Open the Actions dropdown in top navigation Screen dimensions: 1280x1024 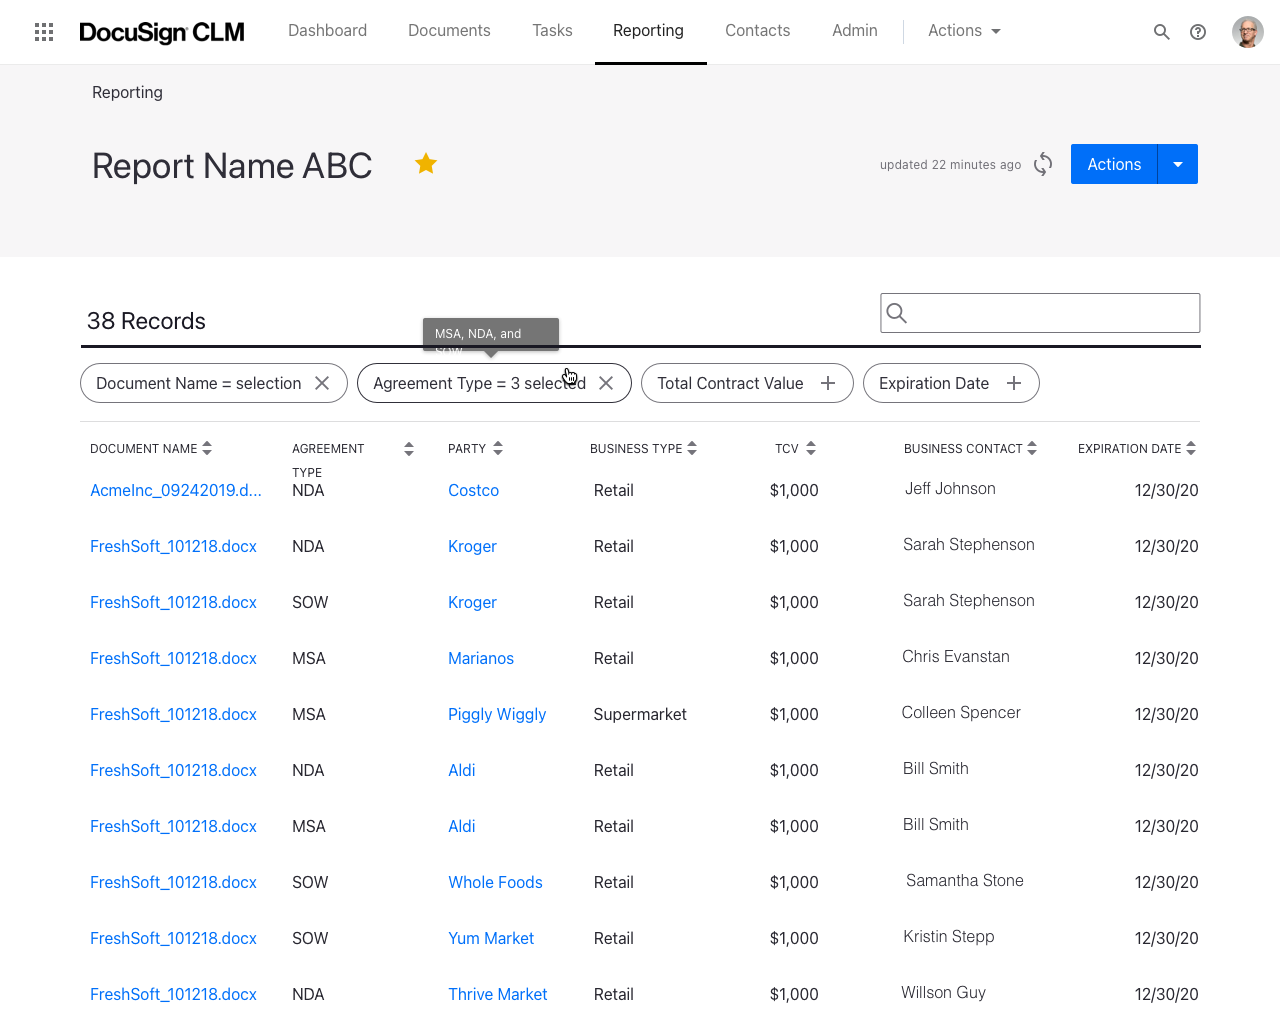(x=964, y=31)
